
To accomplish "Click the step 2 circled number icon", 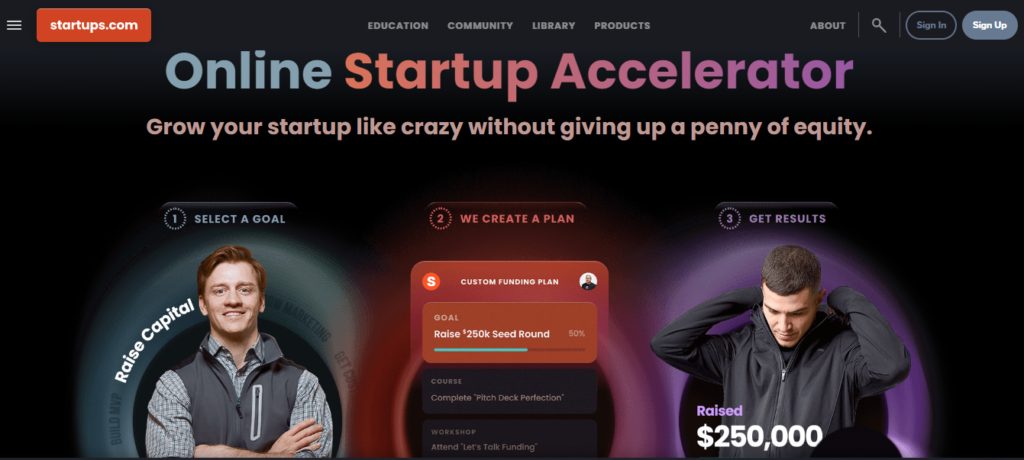I will [441, 218].
